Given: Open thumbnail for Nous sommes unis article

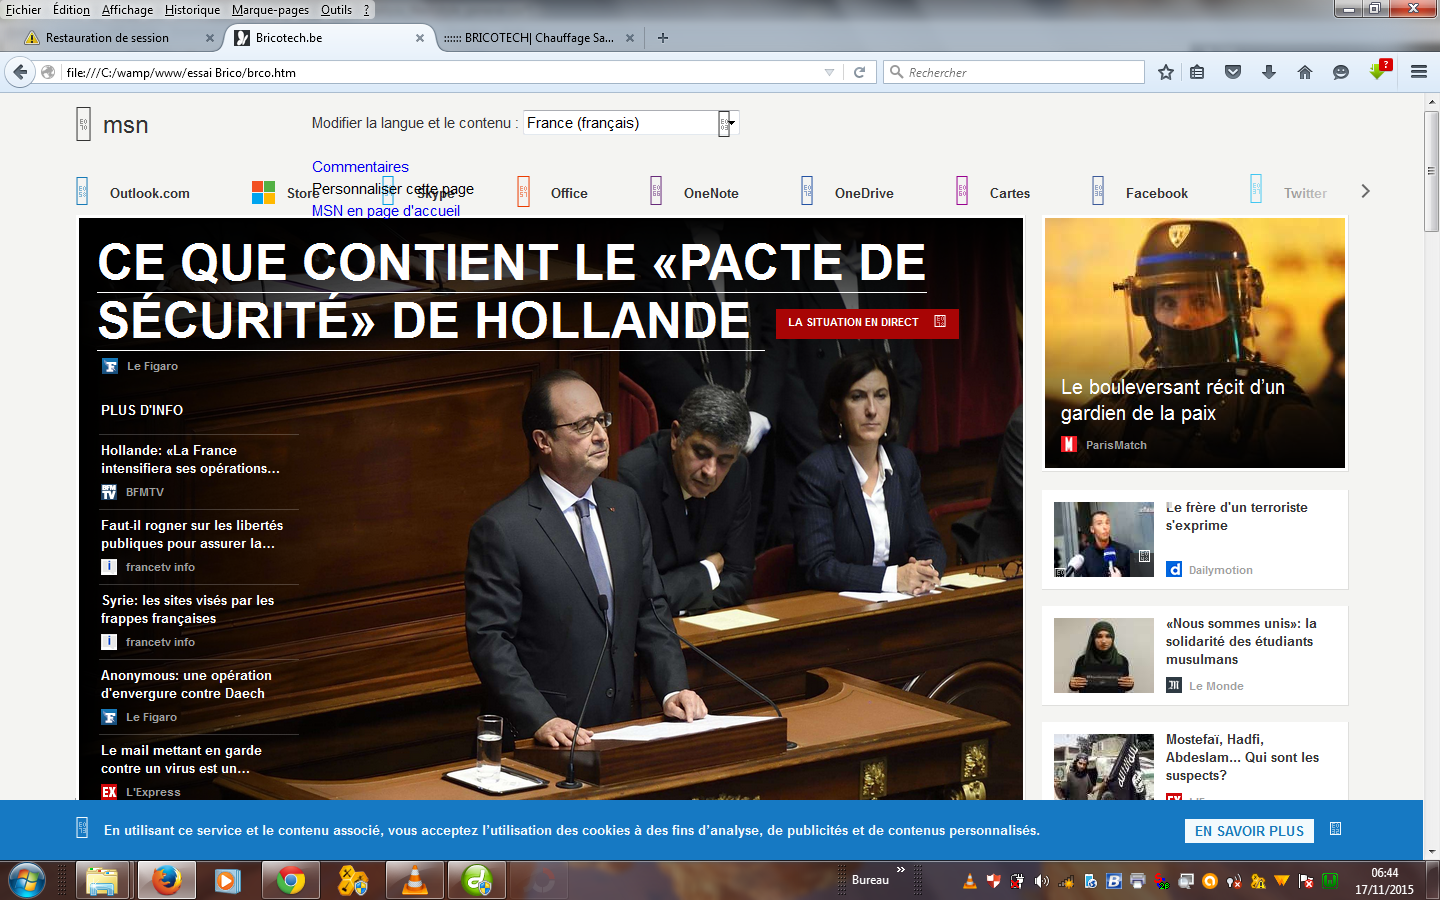Looking at the screenshot, I should (x=1104, y=655).
